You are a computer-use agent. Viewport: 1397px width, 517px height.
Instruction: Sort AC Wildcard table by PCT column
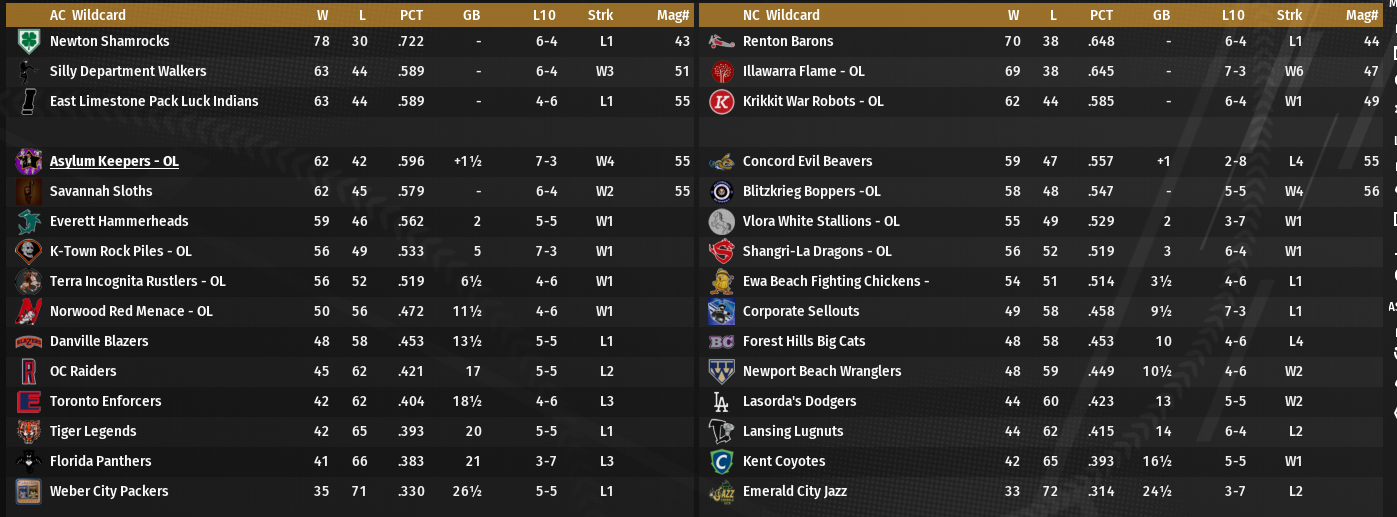pos(411,15)
